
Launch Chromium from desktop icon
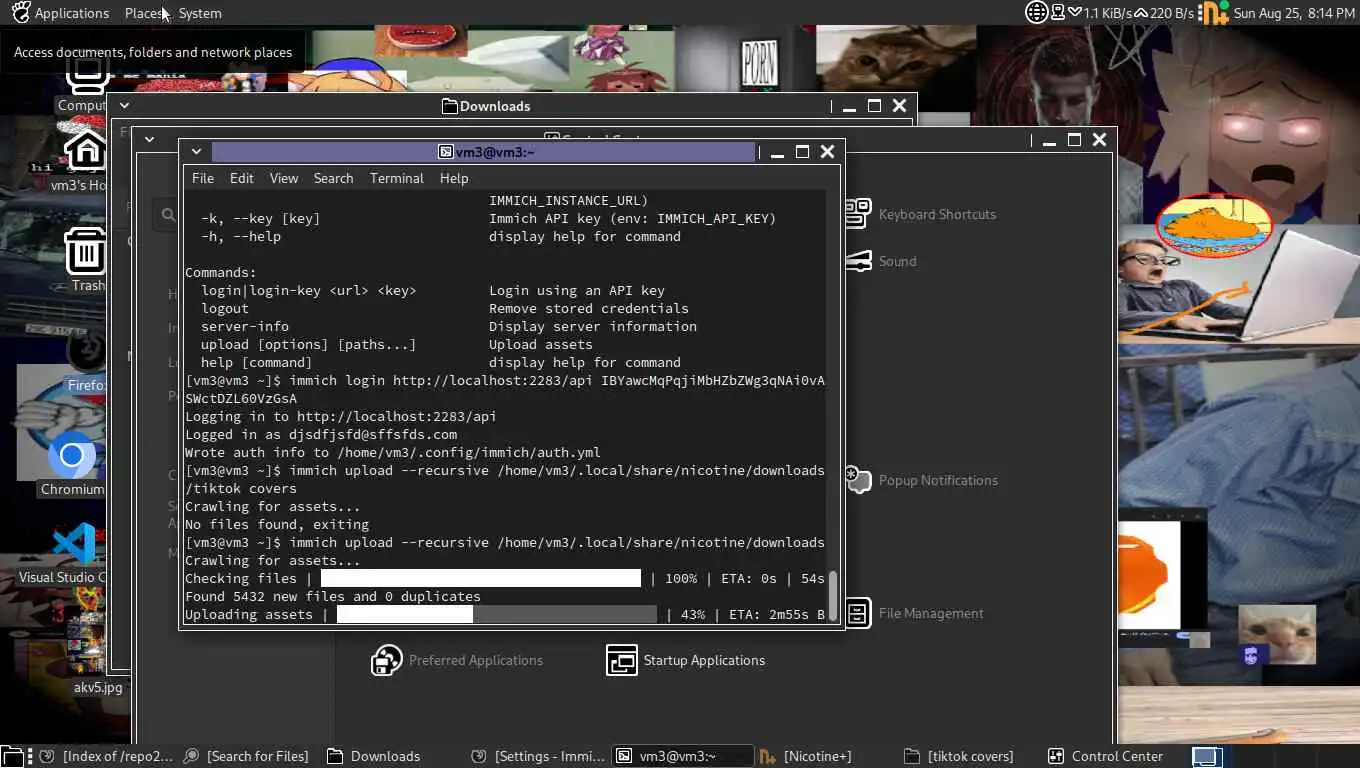click(72, 465)
